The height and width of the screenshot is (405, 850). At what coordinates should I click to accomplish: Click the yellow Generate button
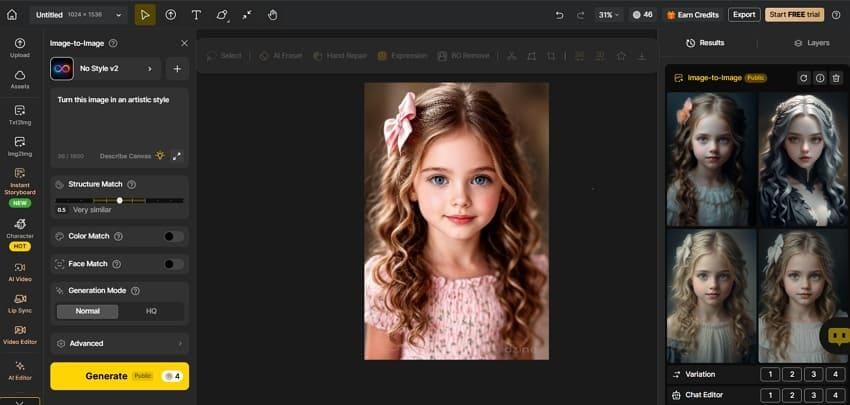(x=119, y=376)
